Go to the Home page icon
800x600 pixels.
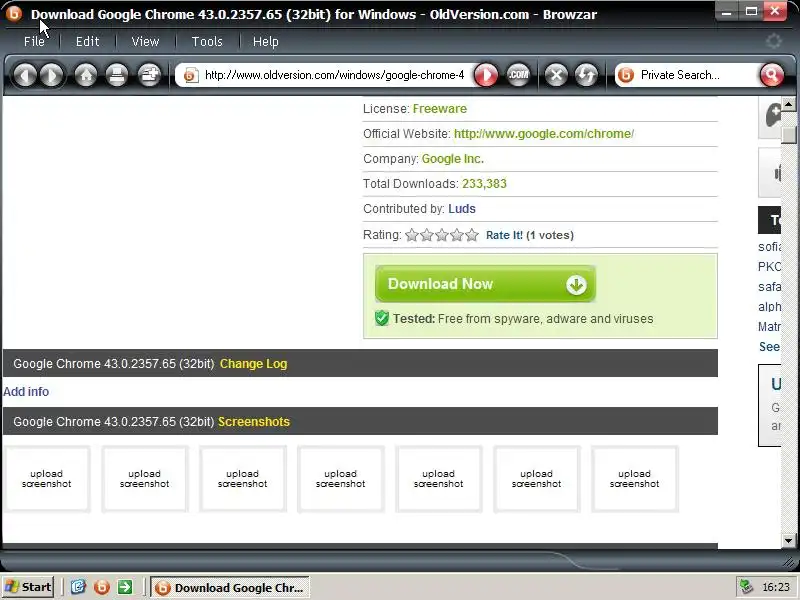point(86,76)
